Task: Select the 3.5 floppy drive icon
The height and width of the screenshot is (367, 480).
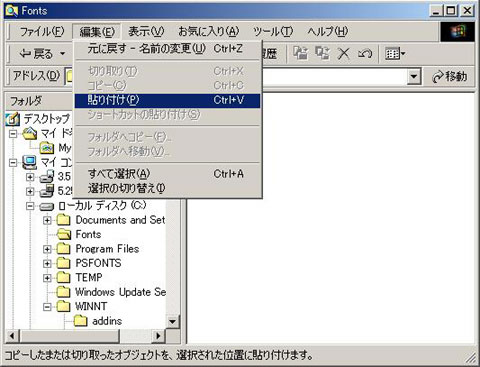Action: 47,176
